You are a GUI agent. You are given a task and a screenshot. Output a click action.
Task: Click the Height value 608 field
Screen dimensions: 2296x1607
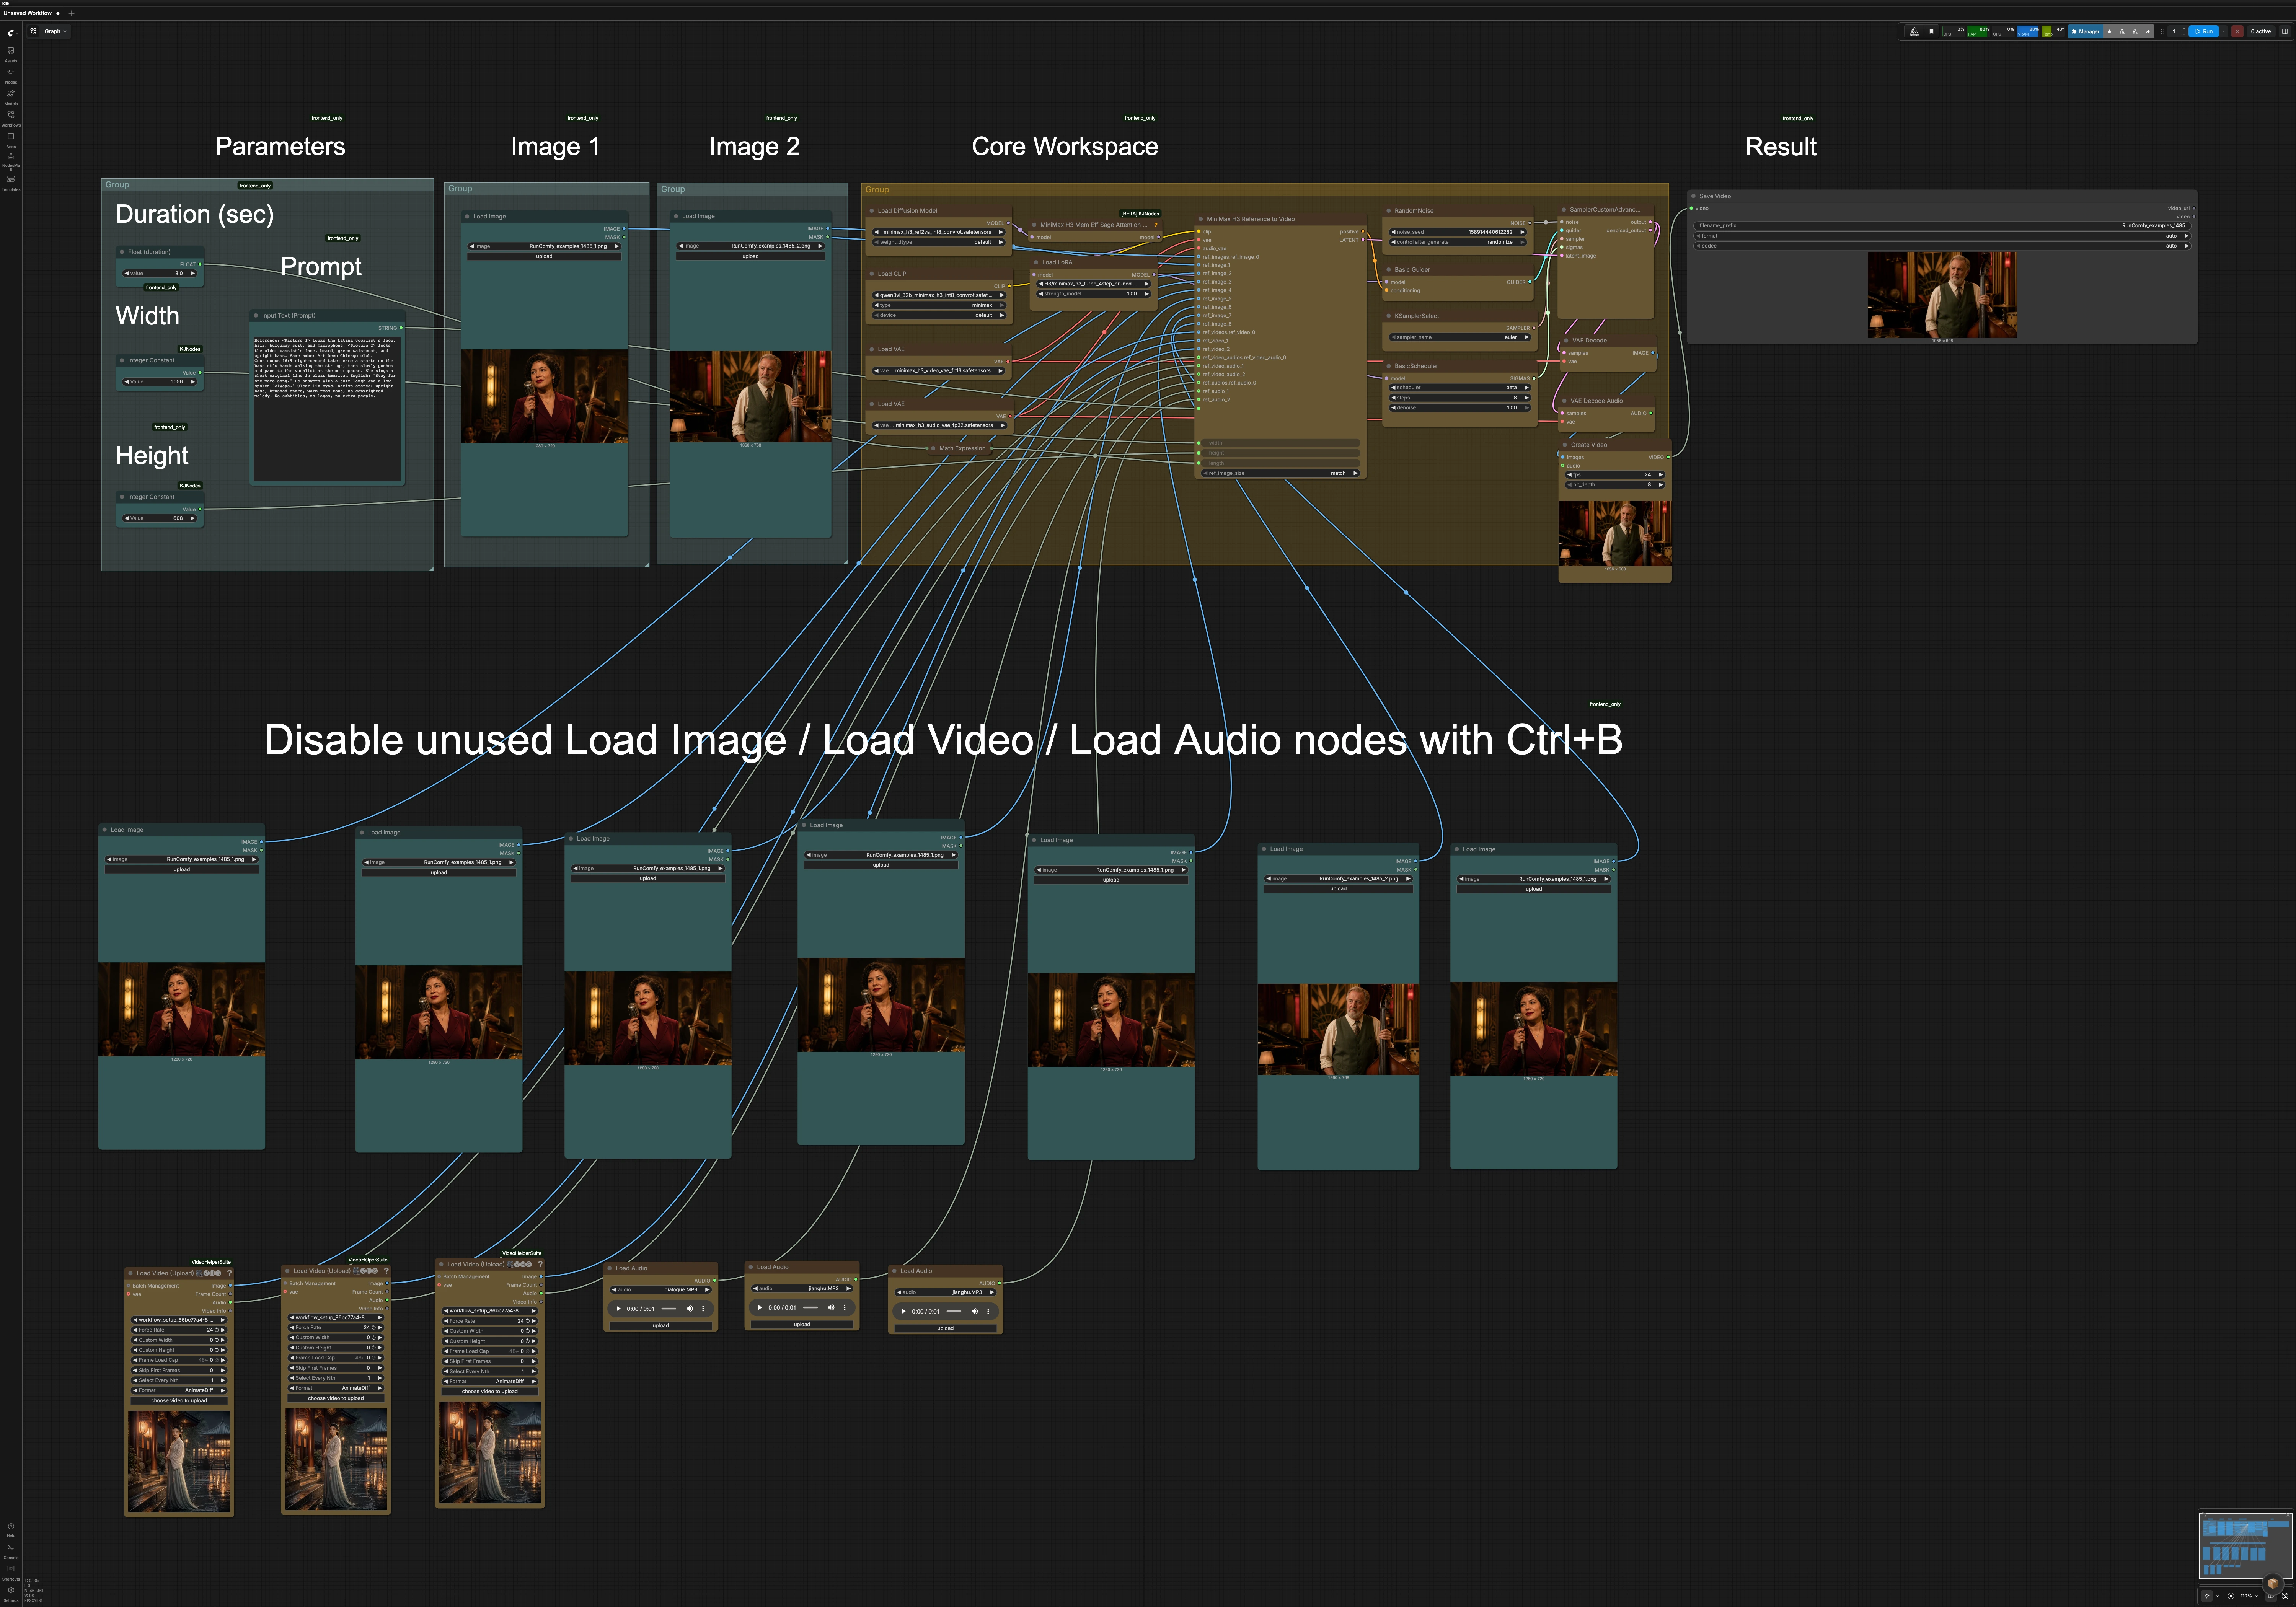click(x=160, y=518)
